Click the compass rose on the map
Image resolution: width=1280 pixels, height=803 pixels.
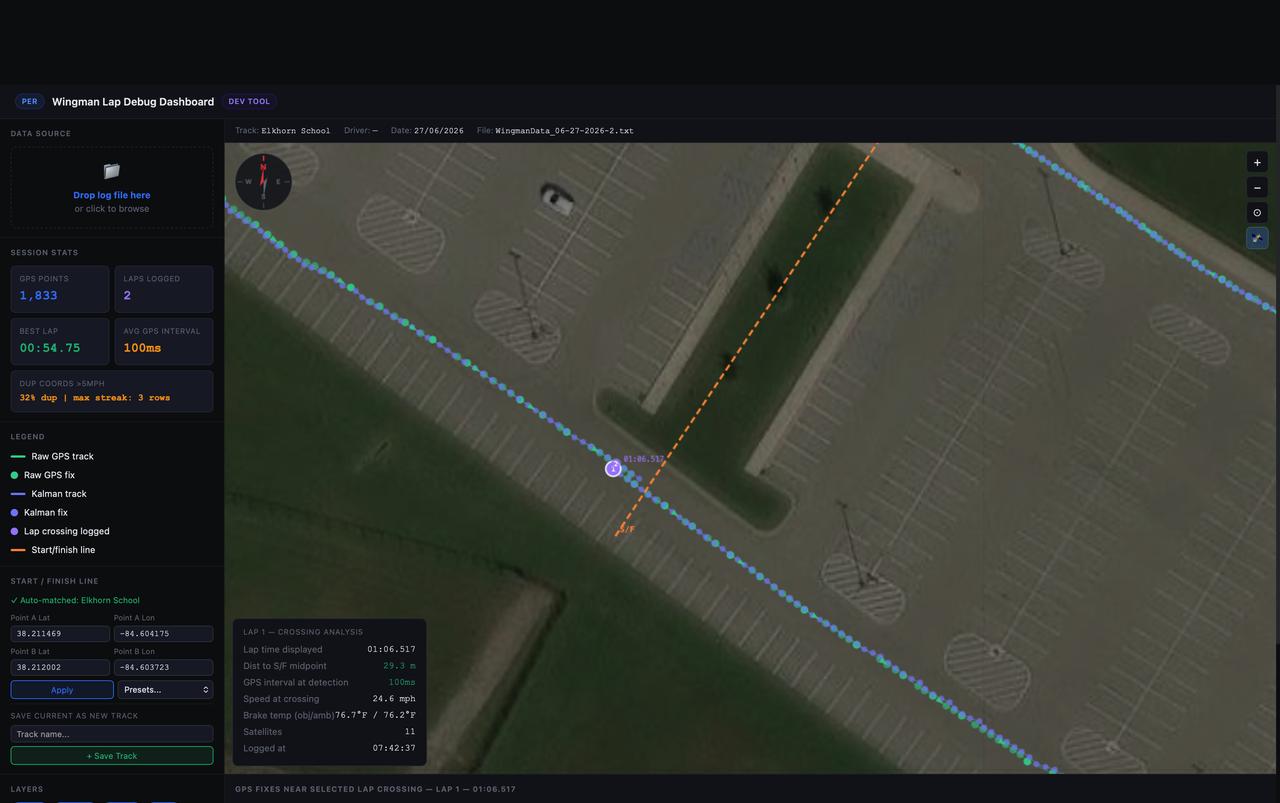pos(263,181)
